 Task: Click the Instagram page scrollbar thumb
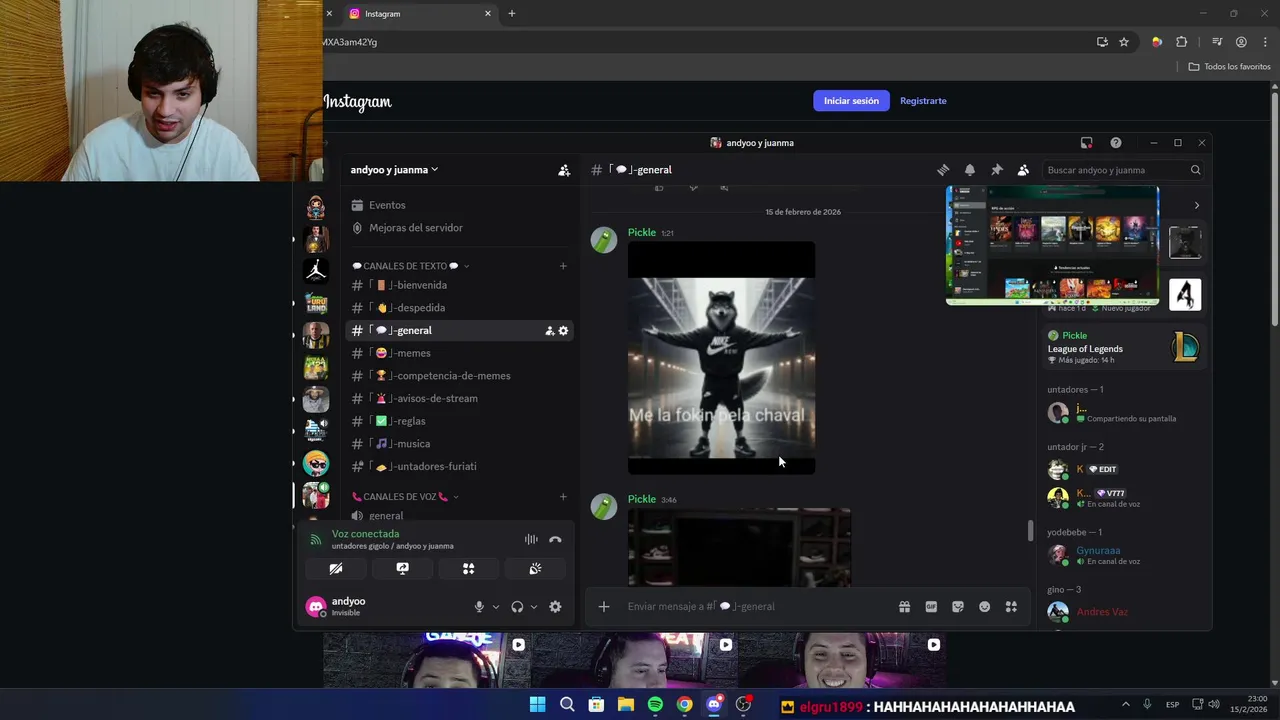(x=1275, y=208)
